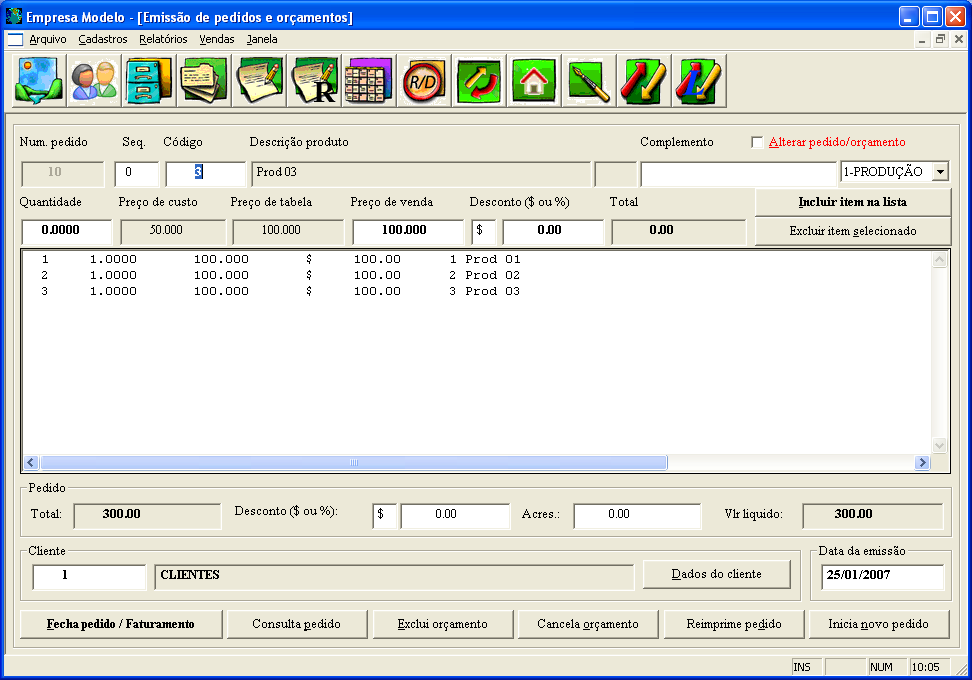The width and height of the screenshot is (972, 680).
Task: Click the fountain pen toolbar icon
Action: click(589, 81)
